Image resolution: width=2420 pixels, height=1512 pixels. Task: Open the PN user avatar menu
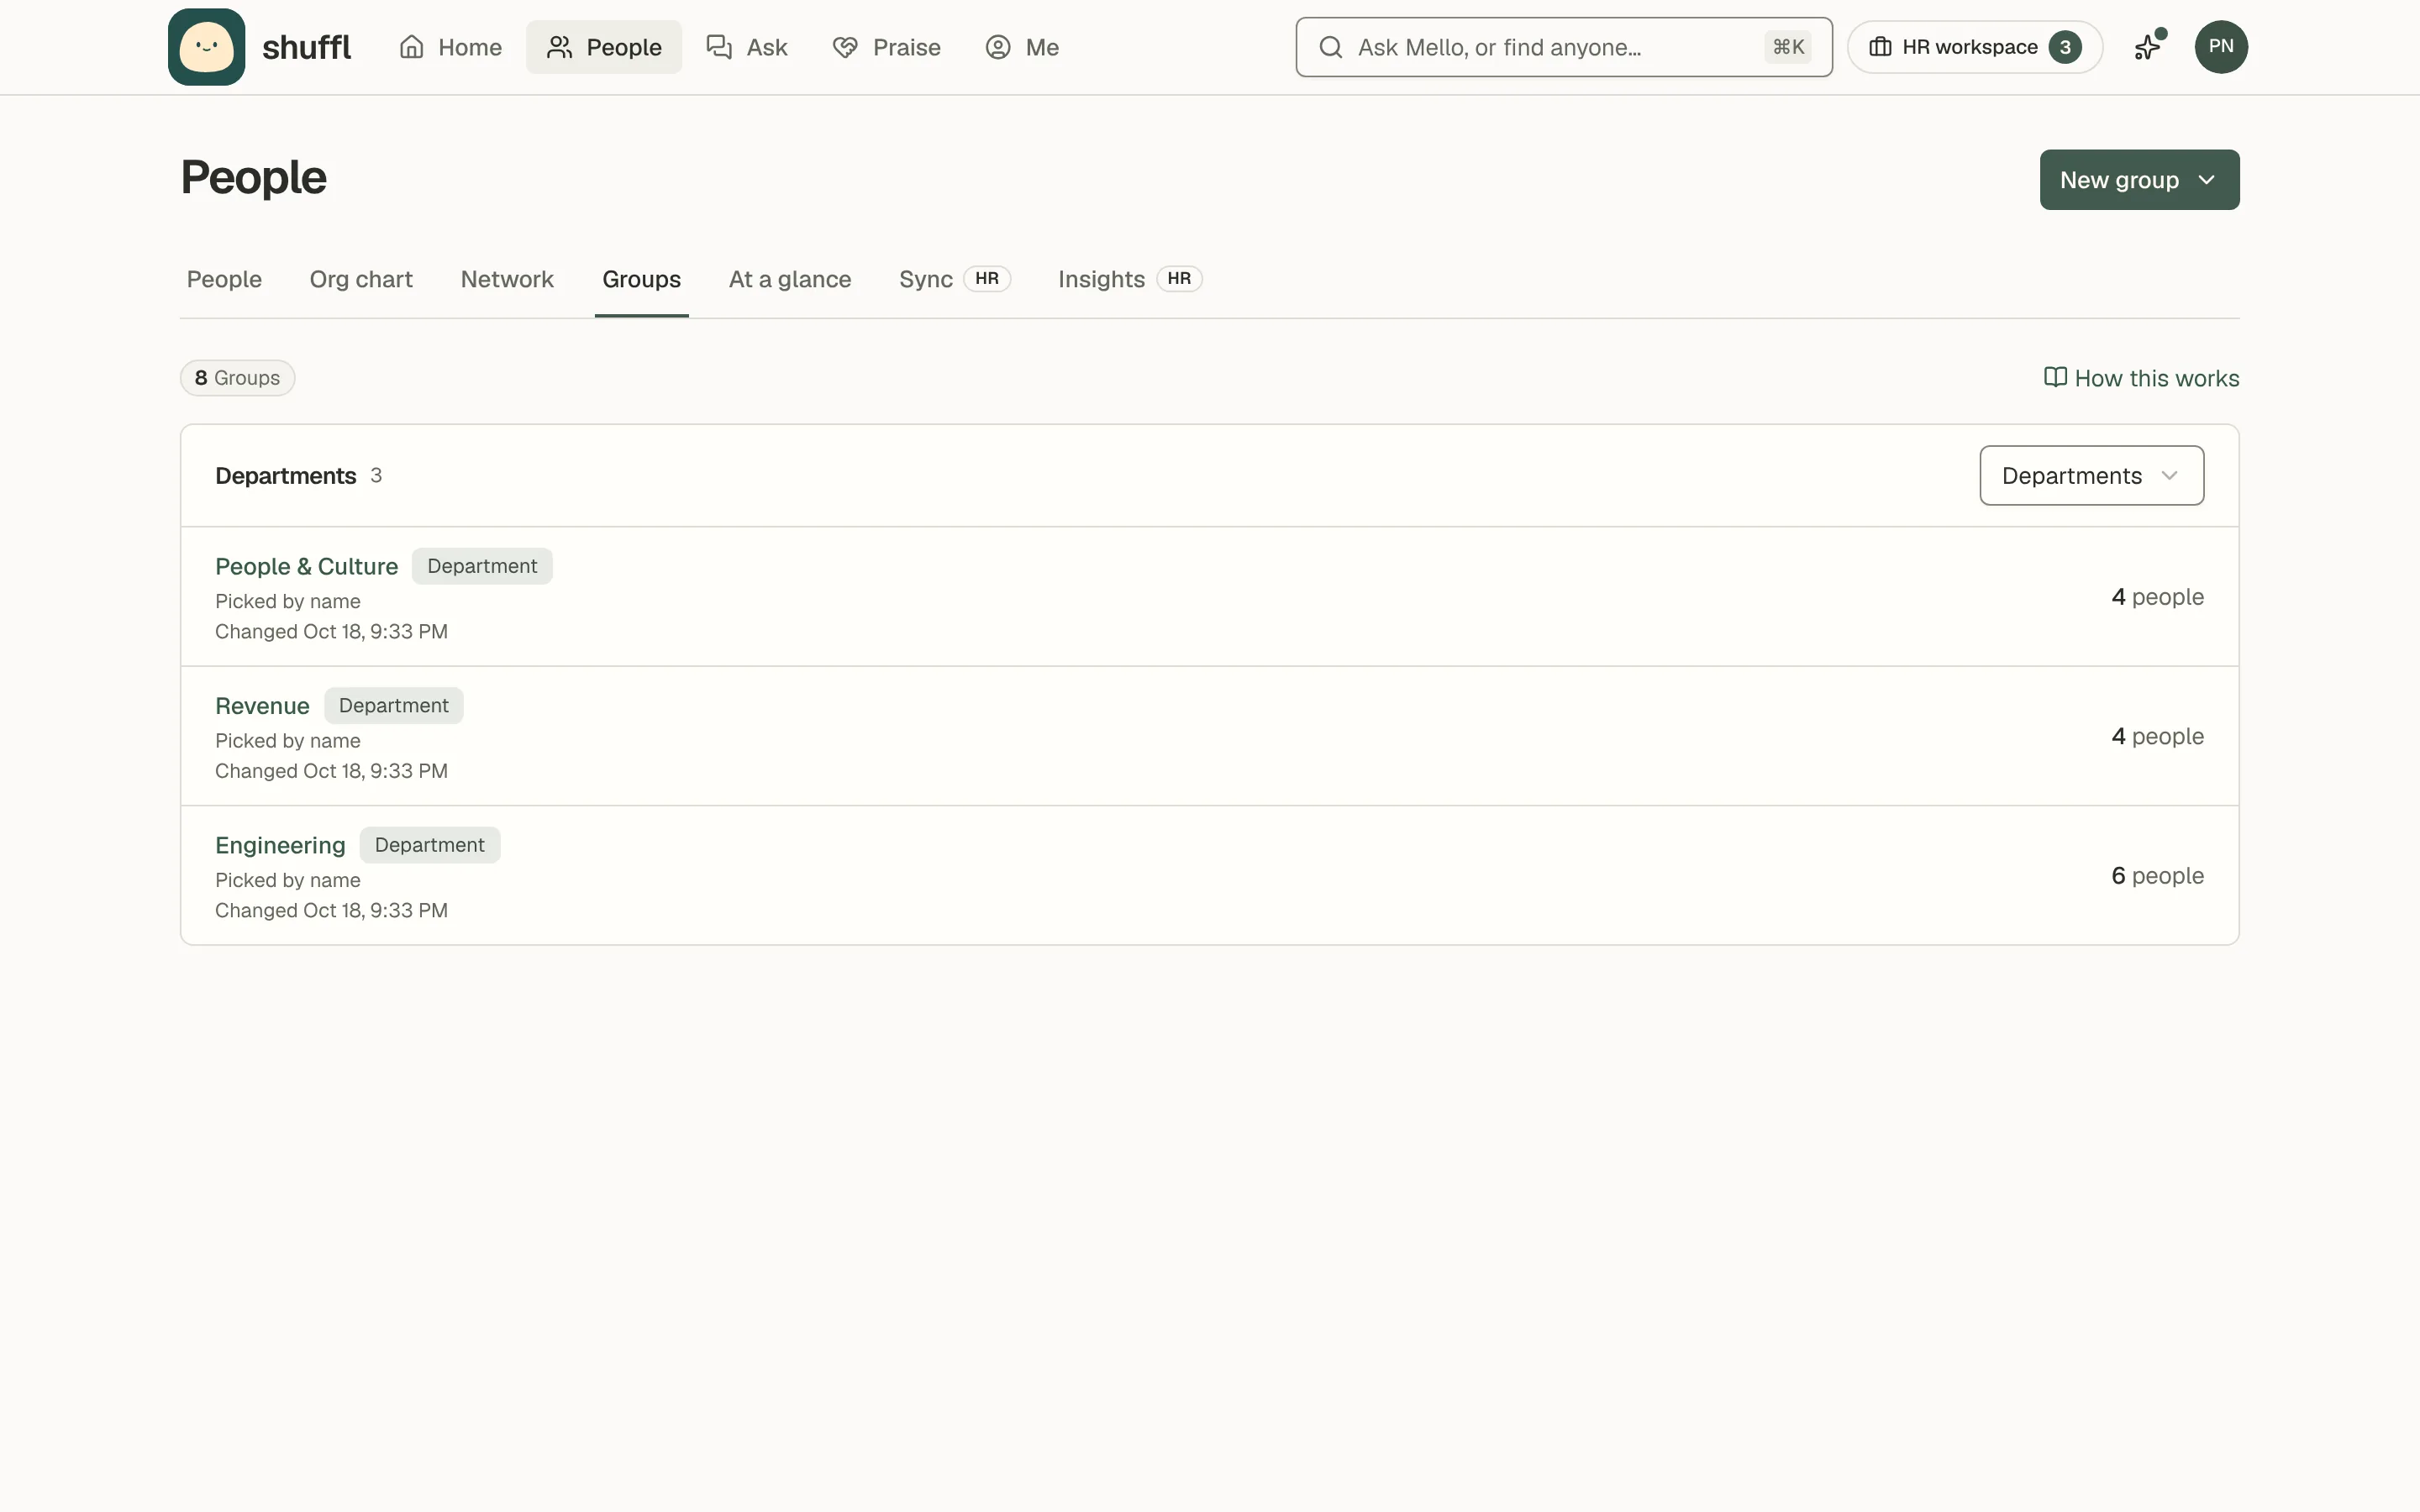click(x=2221, y=47)
